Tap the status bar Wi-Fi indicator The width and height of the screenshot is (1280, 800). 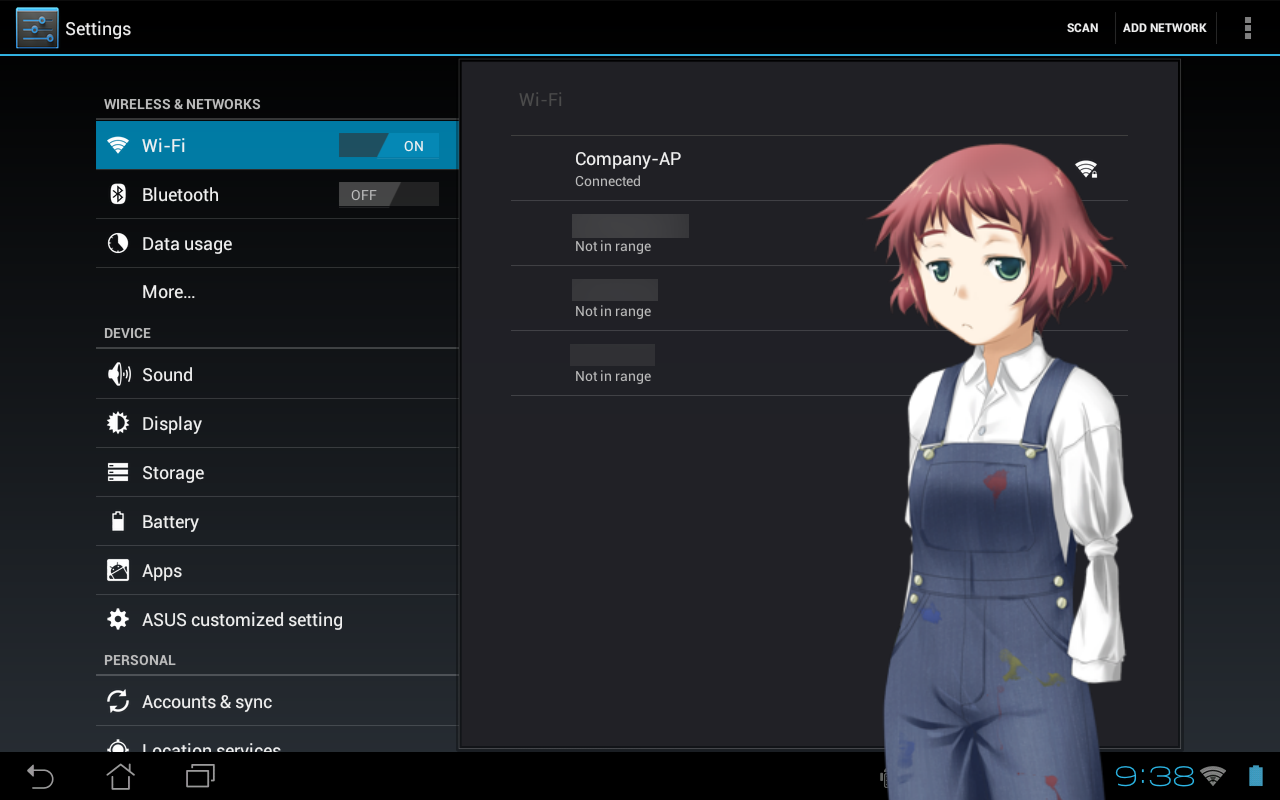[x=1213, y=775]
